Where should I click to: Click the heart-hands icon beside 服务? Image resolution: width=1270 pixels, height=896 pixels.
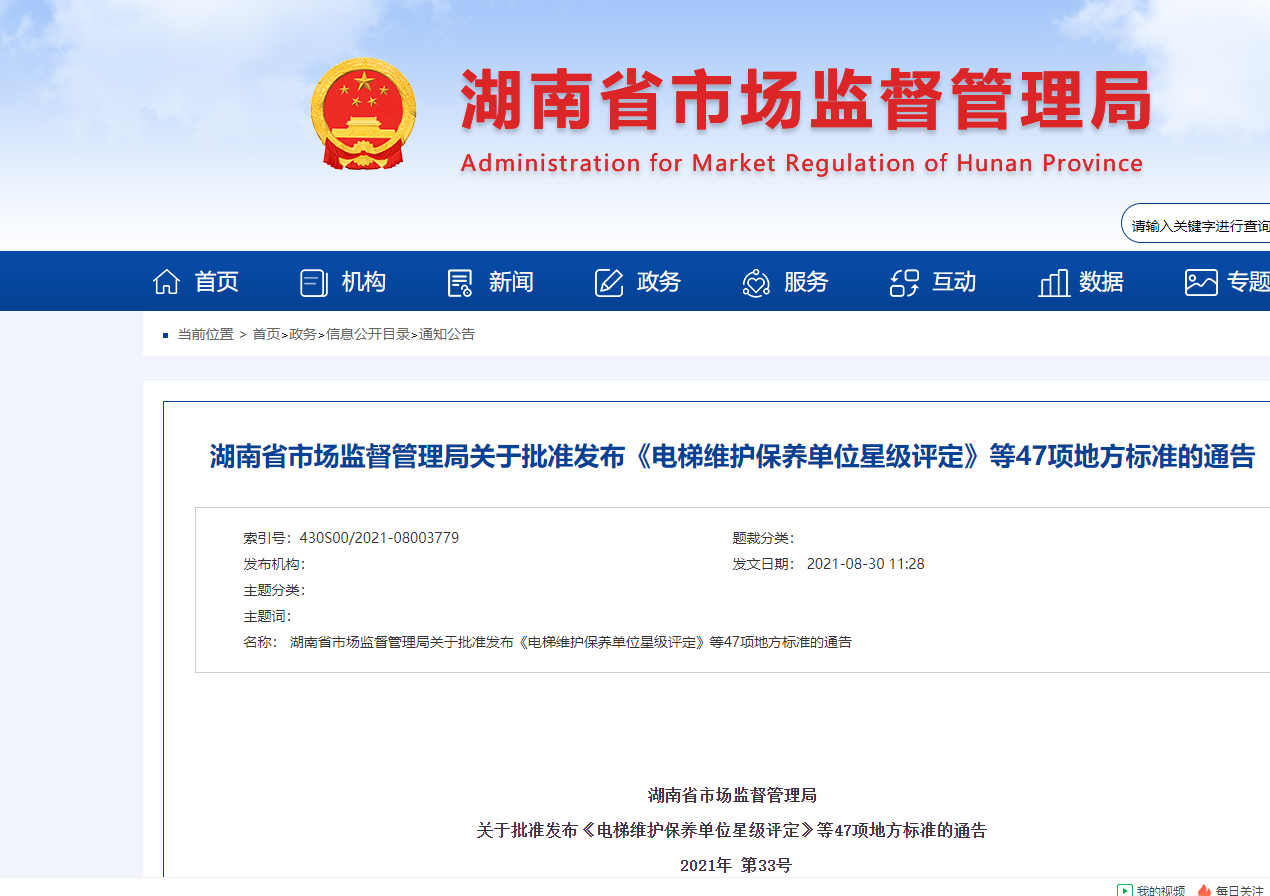coord(756,283)
